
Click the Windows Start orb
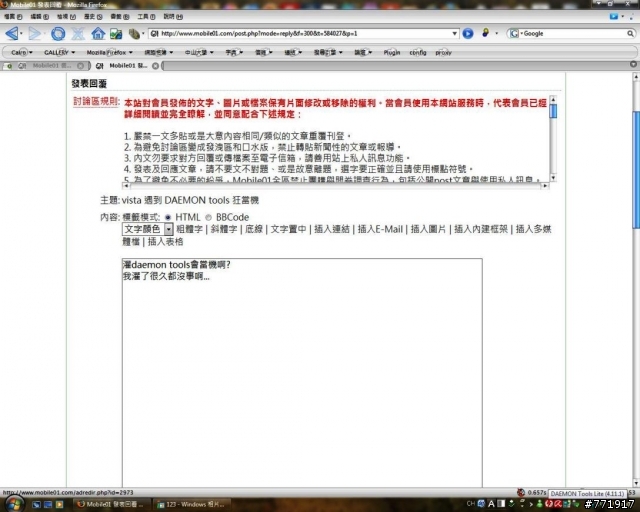coord(14,504)
